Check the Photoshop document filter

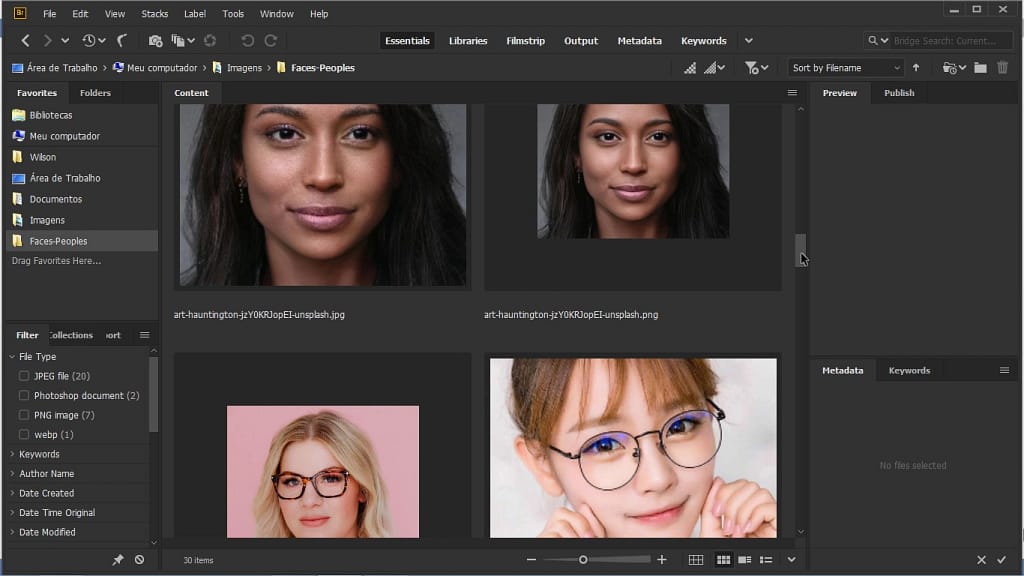click(x=25, y=396)
